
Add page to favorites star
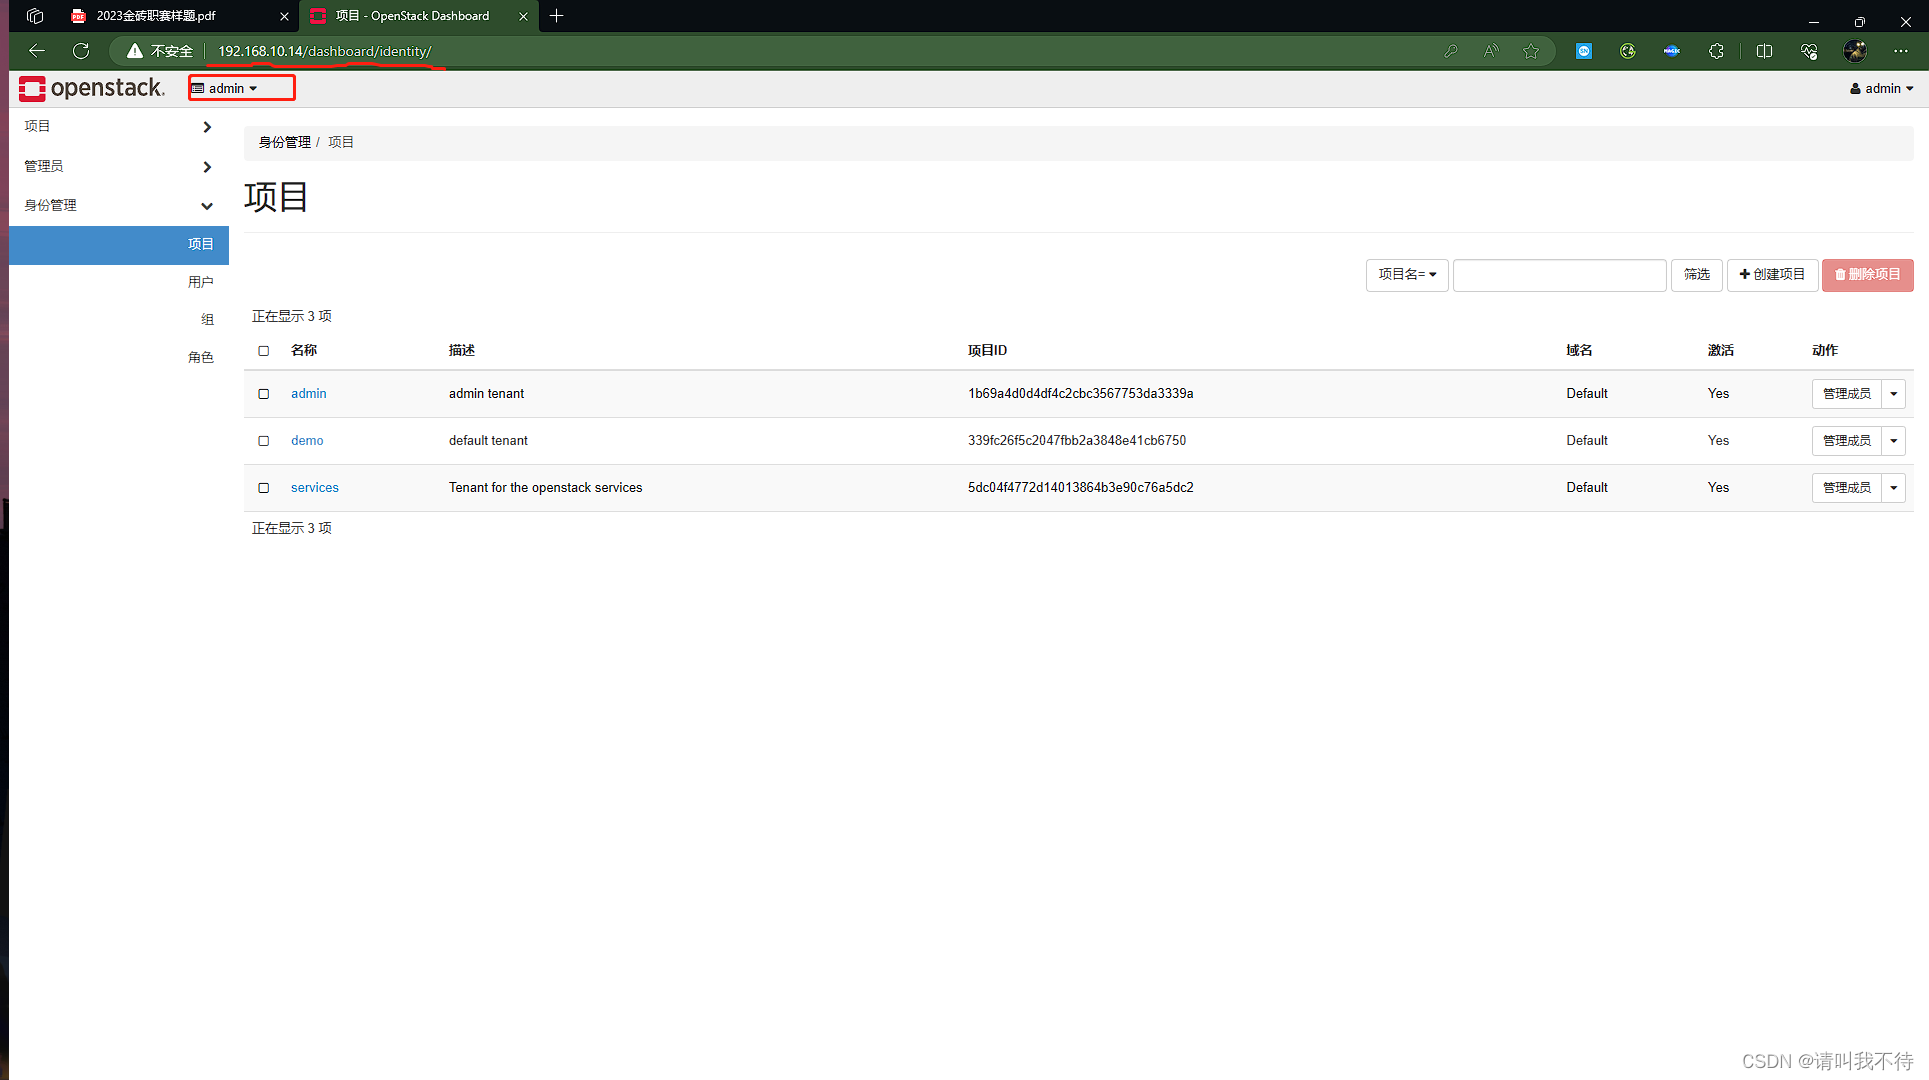1531,51
